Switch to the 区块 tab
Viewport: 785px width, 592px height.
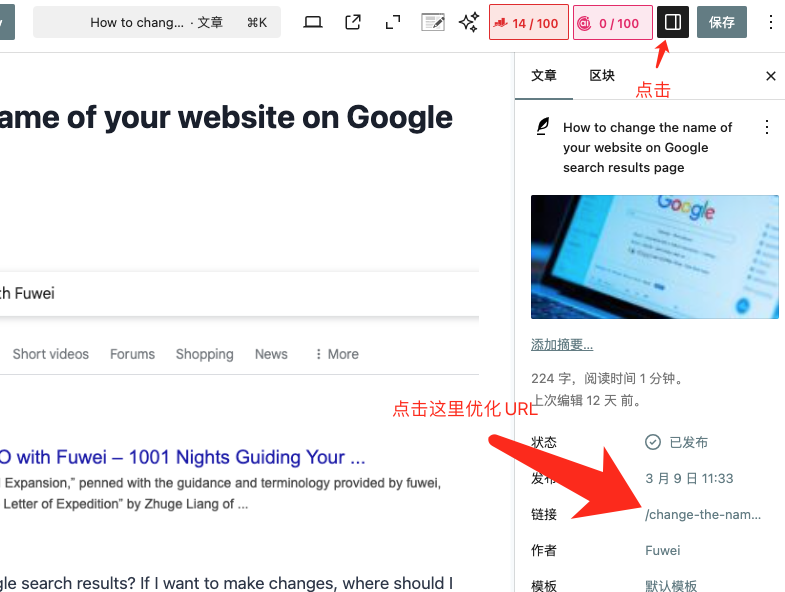[602, 76]
